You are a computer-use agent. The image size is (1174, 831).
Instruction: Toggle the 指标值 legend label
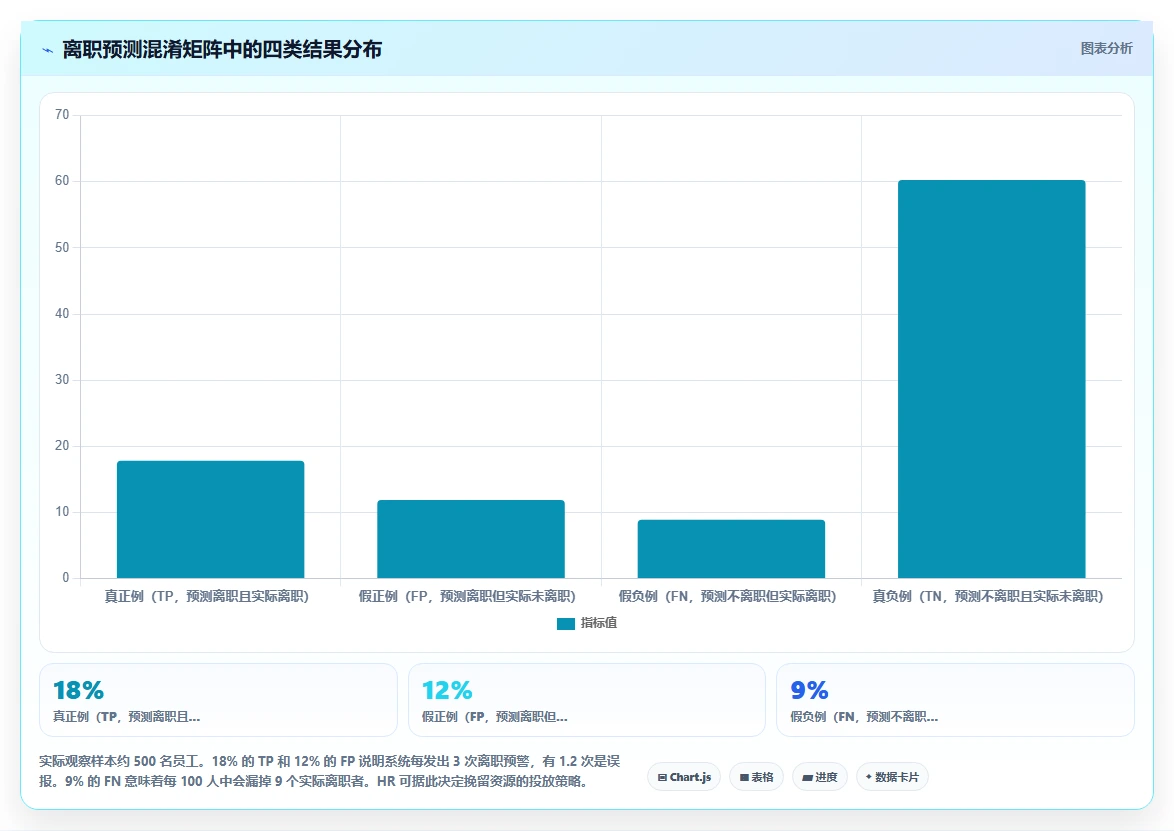pos(599,623)
